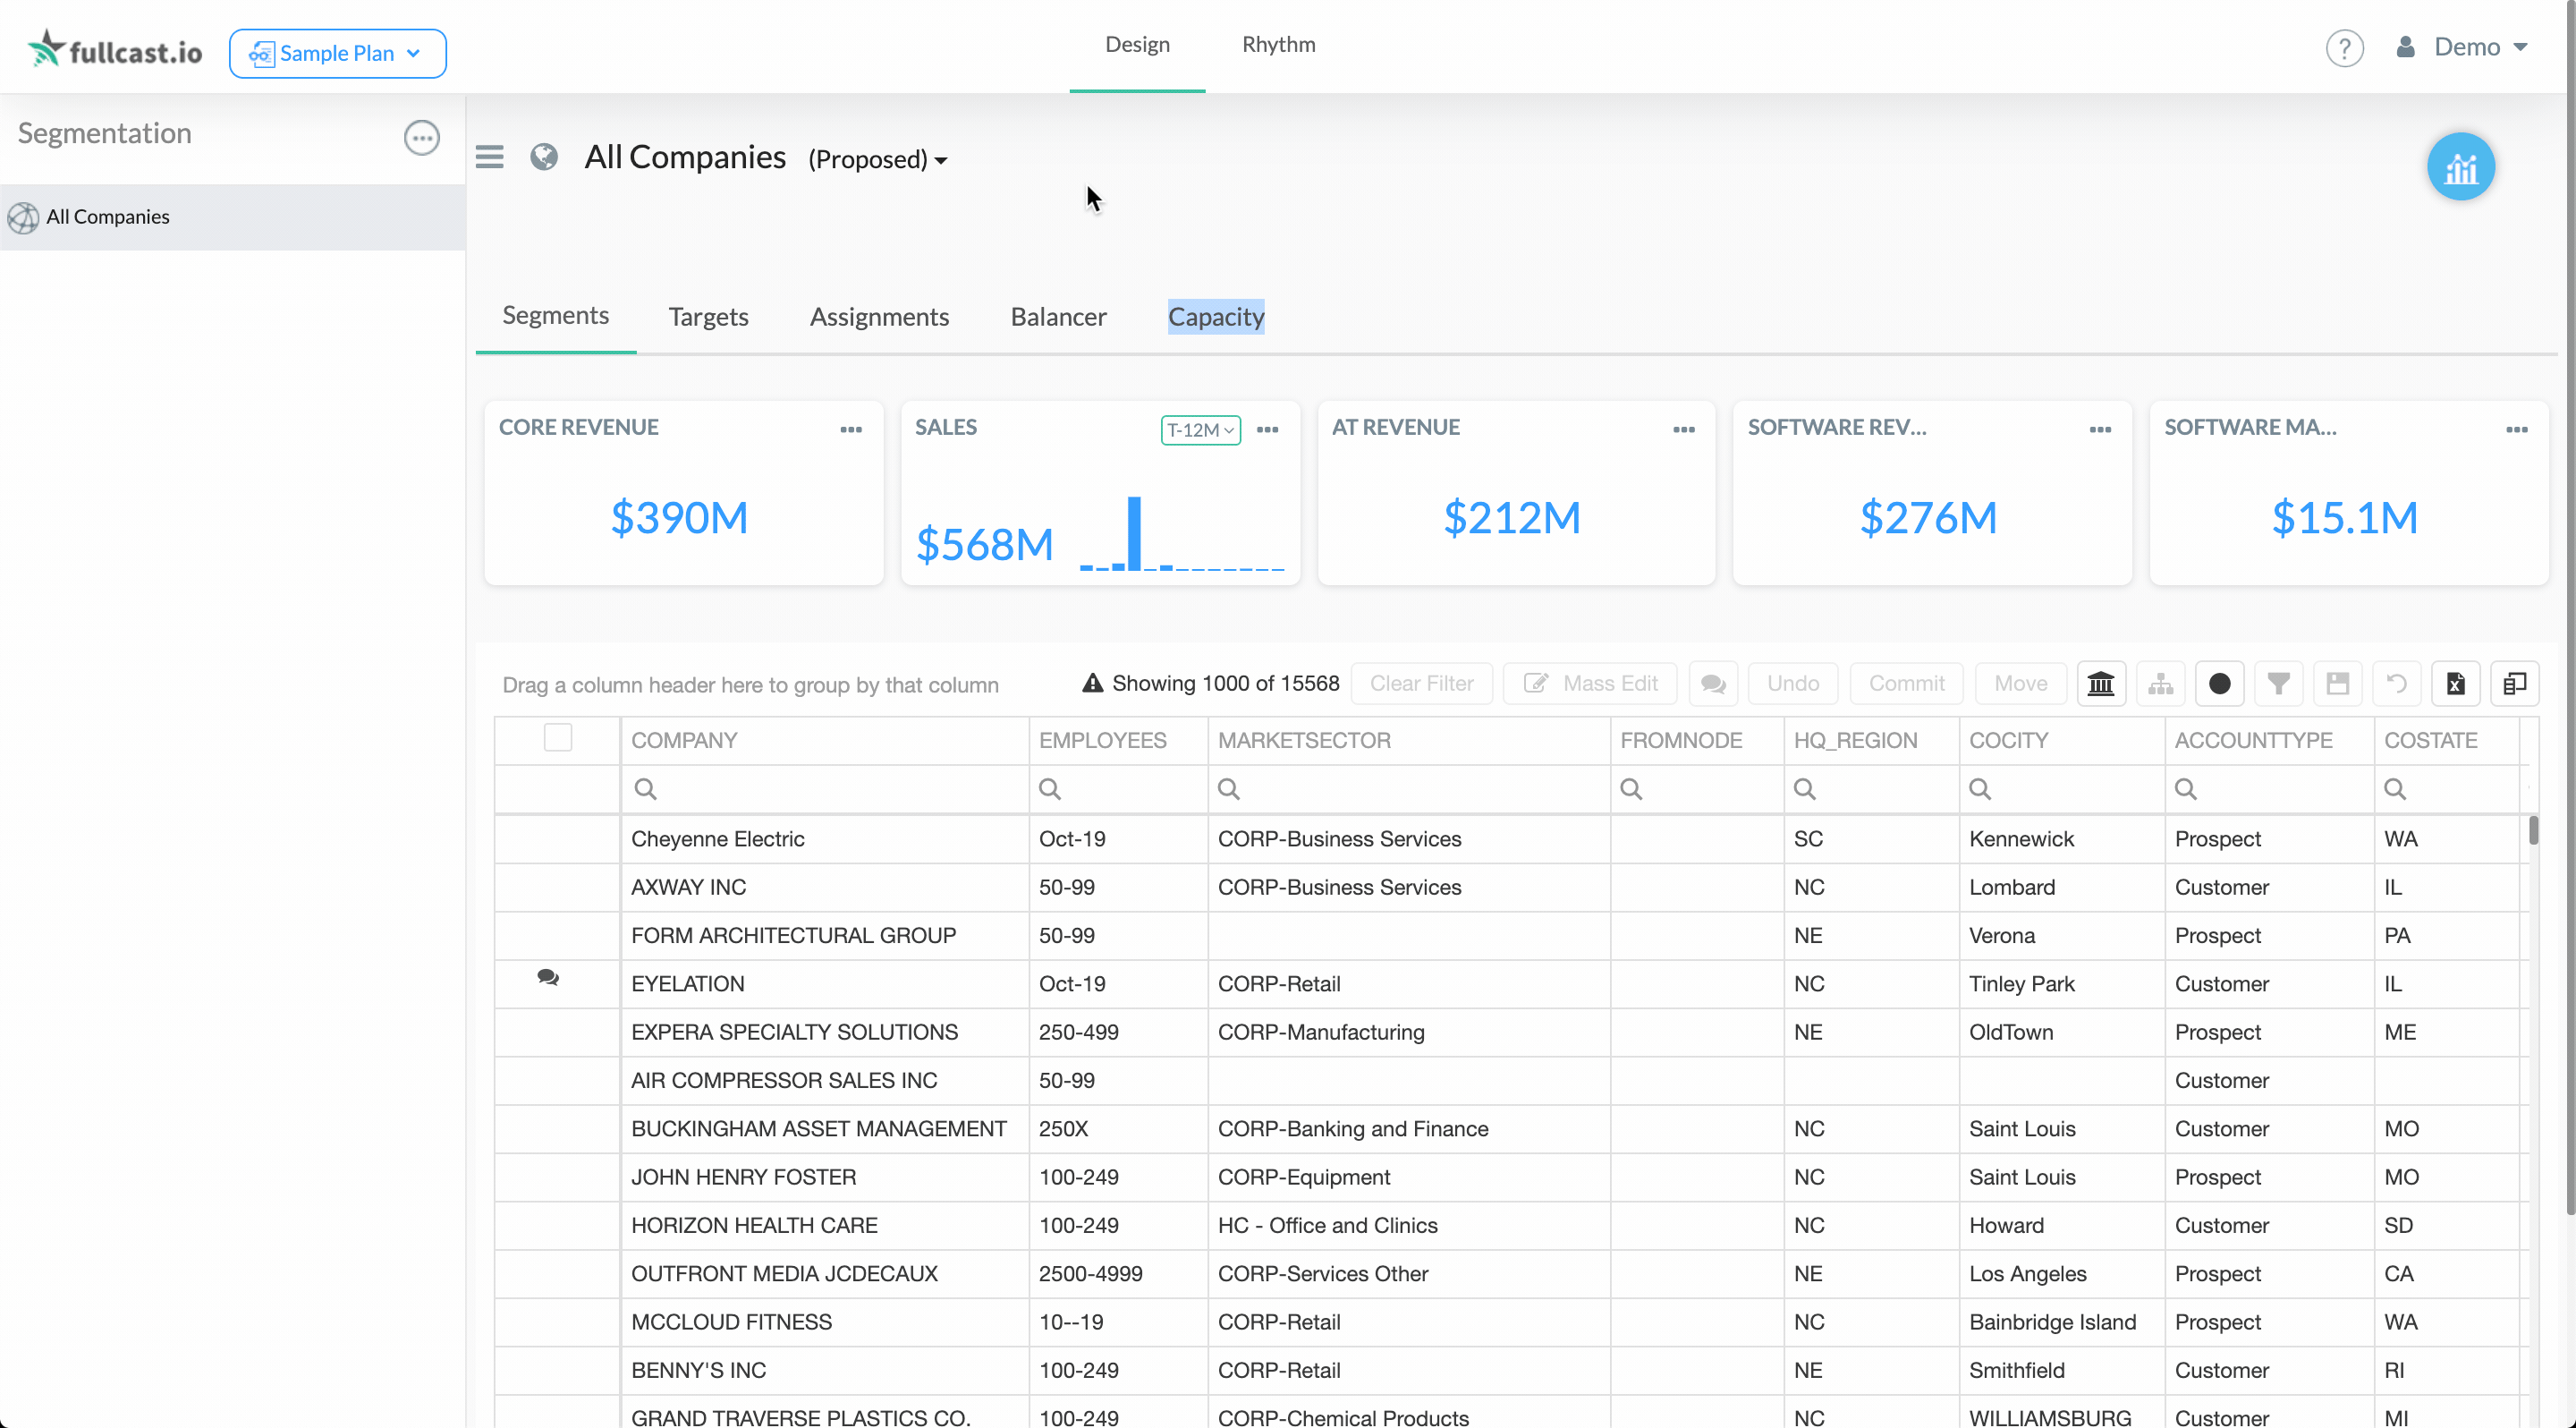Image resolution: width=2576 pixels, height=1428 pixels.
Task: Click the page vertical scrollbar
Action: click(x=2570, y=610)
